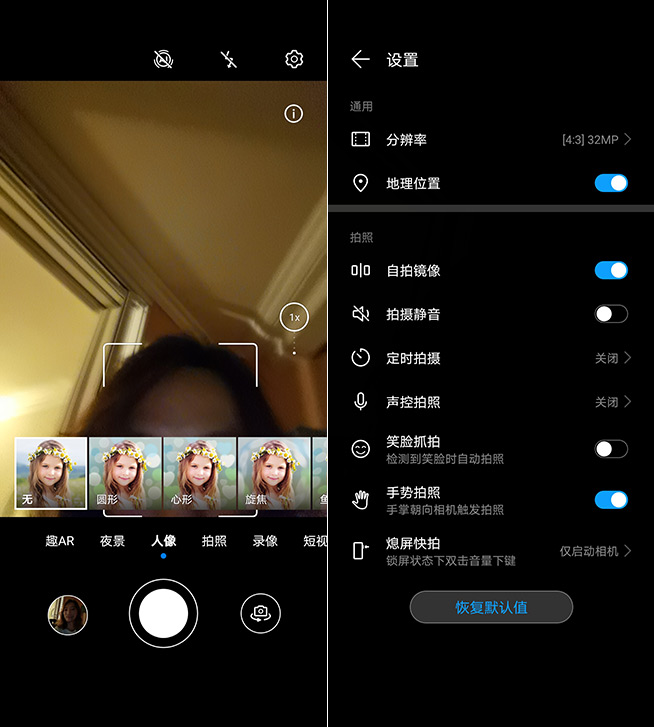Viewport: 654px width, 727px height.
Task: Tap the info icon on viewfinder
Action: coord(293,114)
